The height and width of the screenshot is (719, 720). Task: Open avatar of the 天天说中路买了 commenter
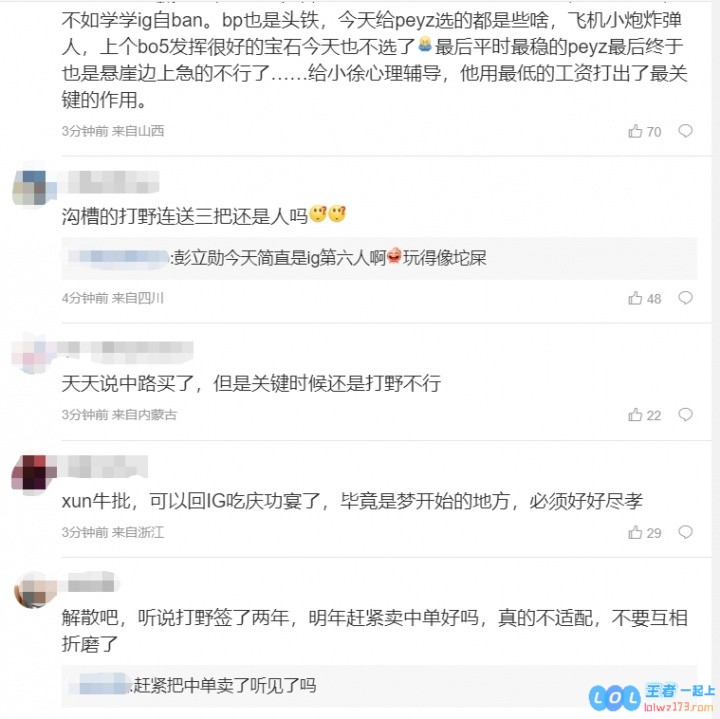click(x=31, y=355)
